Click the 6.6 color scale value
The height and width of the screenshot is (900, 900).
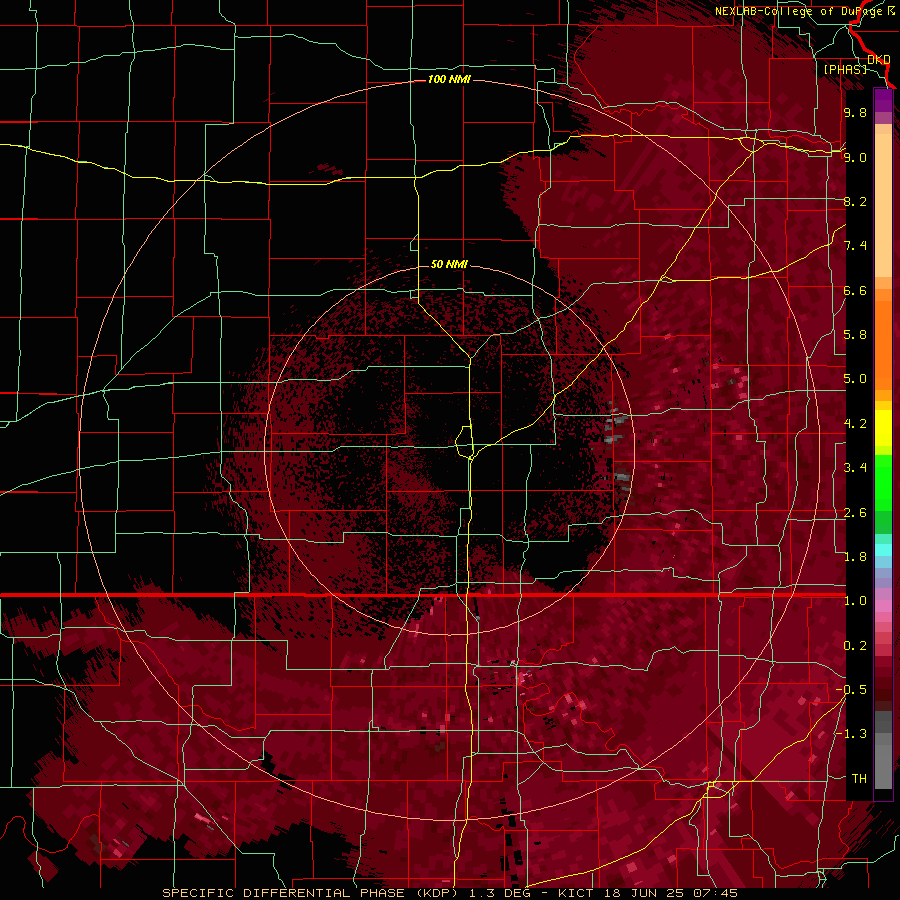point(855,290)
